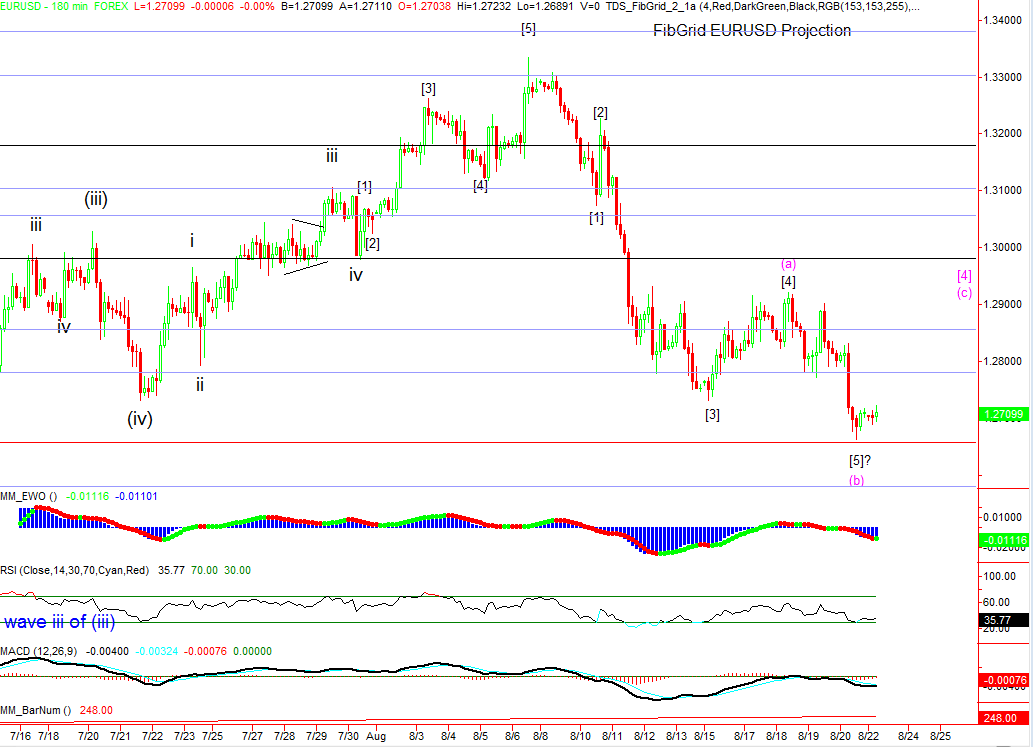
Task: Click the blue 'wave iii of (iii)' text
Action: pyautogui.click(x=59, y=622)
